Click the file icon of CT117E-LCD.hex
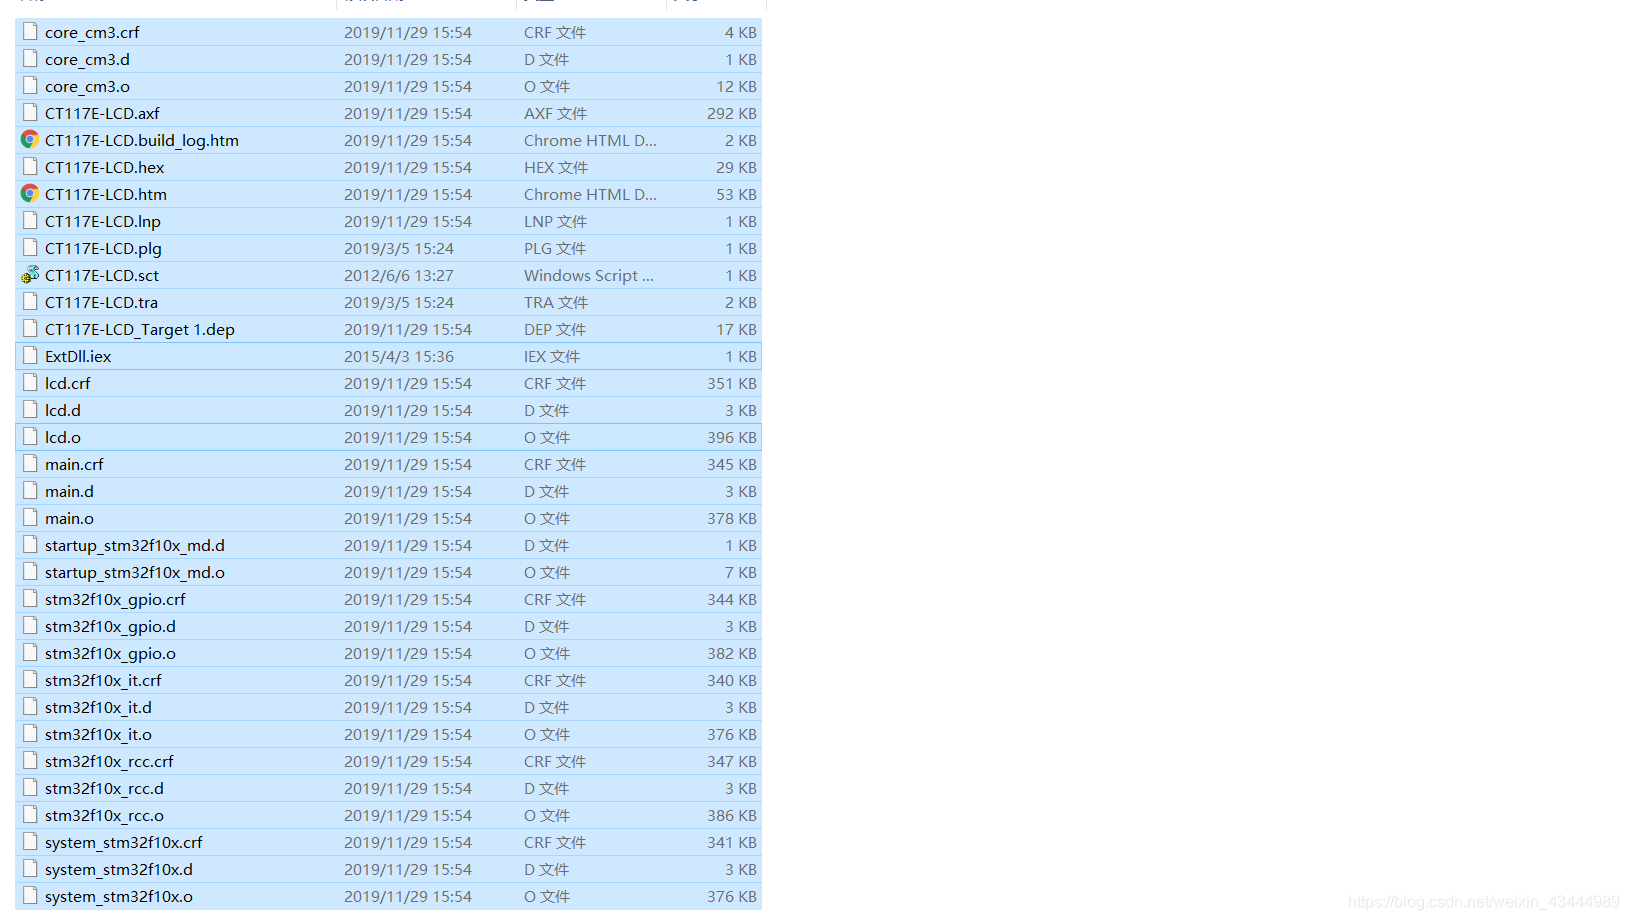 pyautogui.click(x=30, y=167)
